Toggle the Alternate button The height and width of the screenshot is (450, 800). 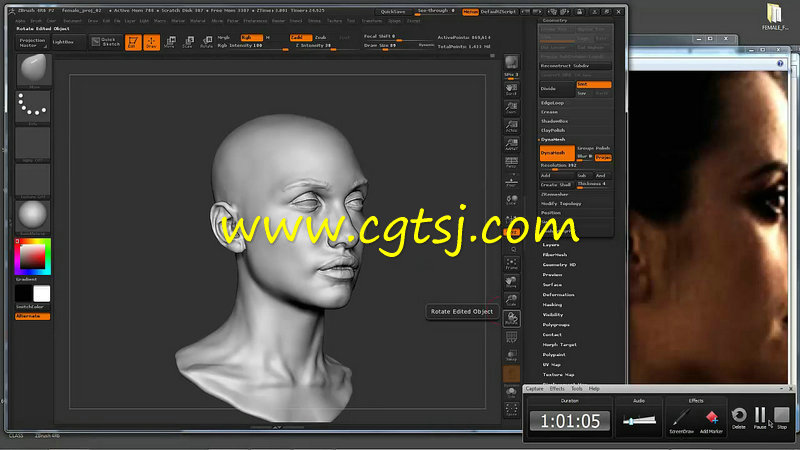click(32, 316)
